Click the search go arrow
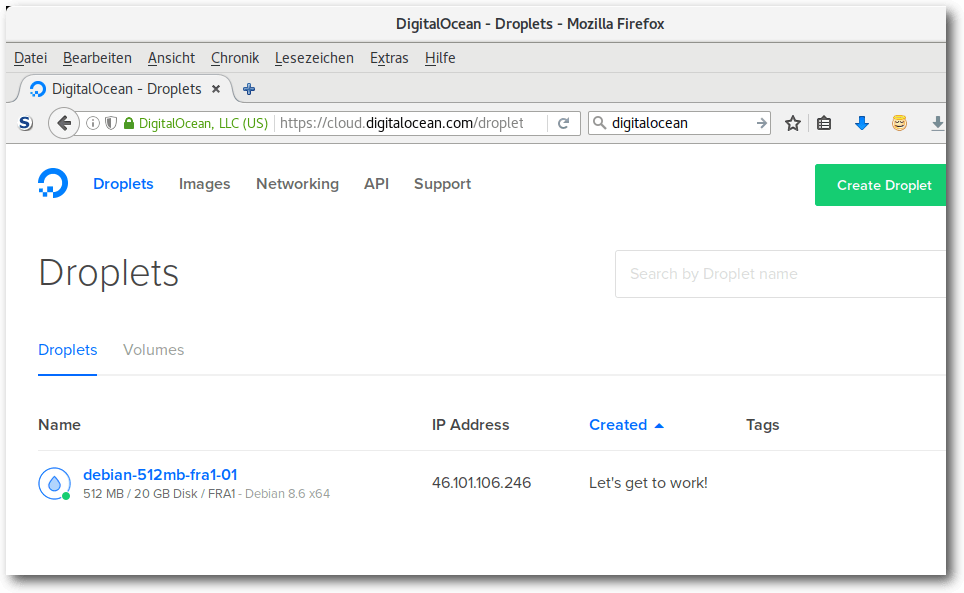The height and width of the screenshot is (593, 964). (x=761, y=124)
